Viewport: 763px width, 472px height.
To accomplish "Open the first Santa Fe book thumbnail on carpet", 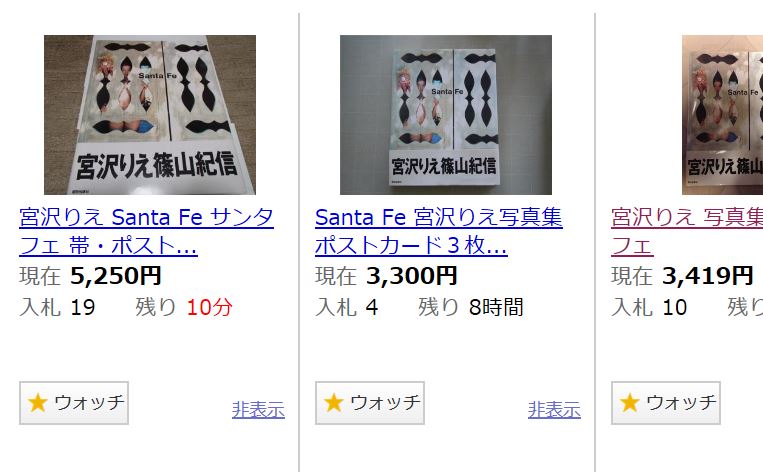I will click(150, 115).
